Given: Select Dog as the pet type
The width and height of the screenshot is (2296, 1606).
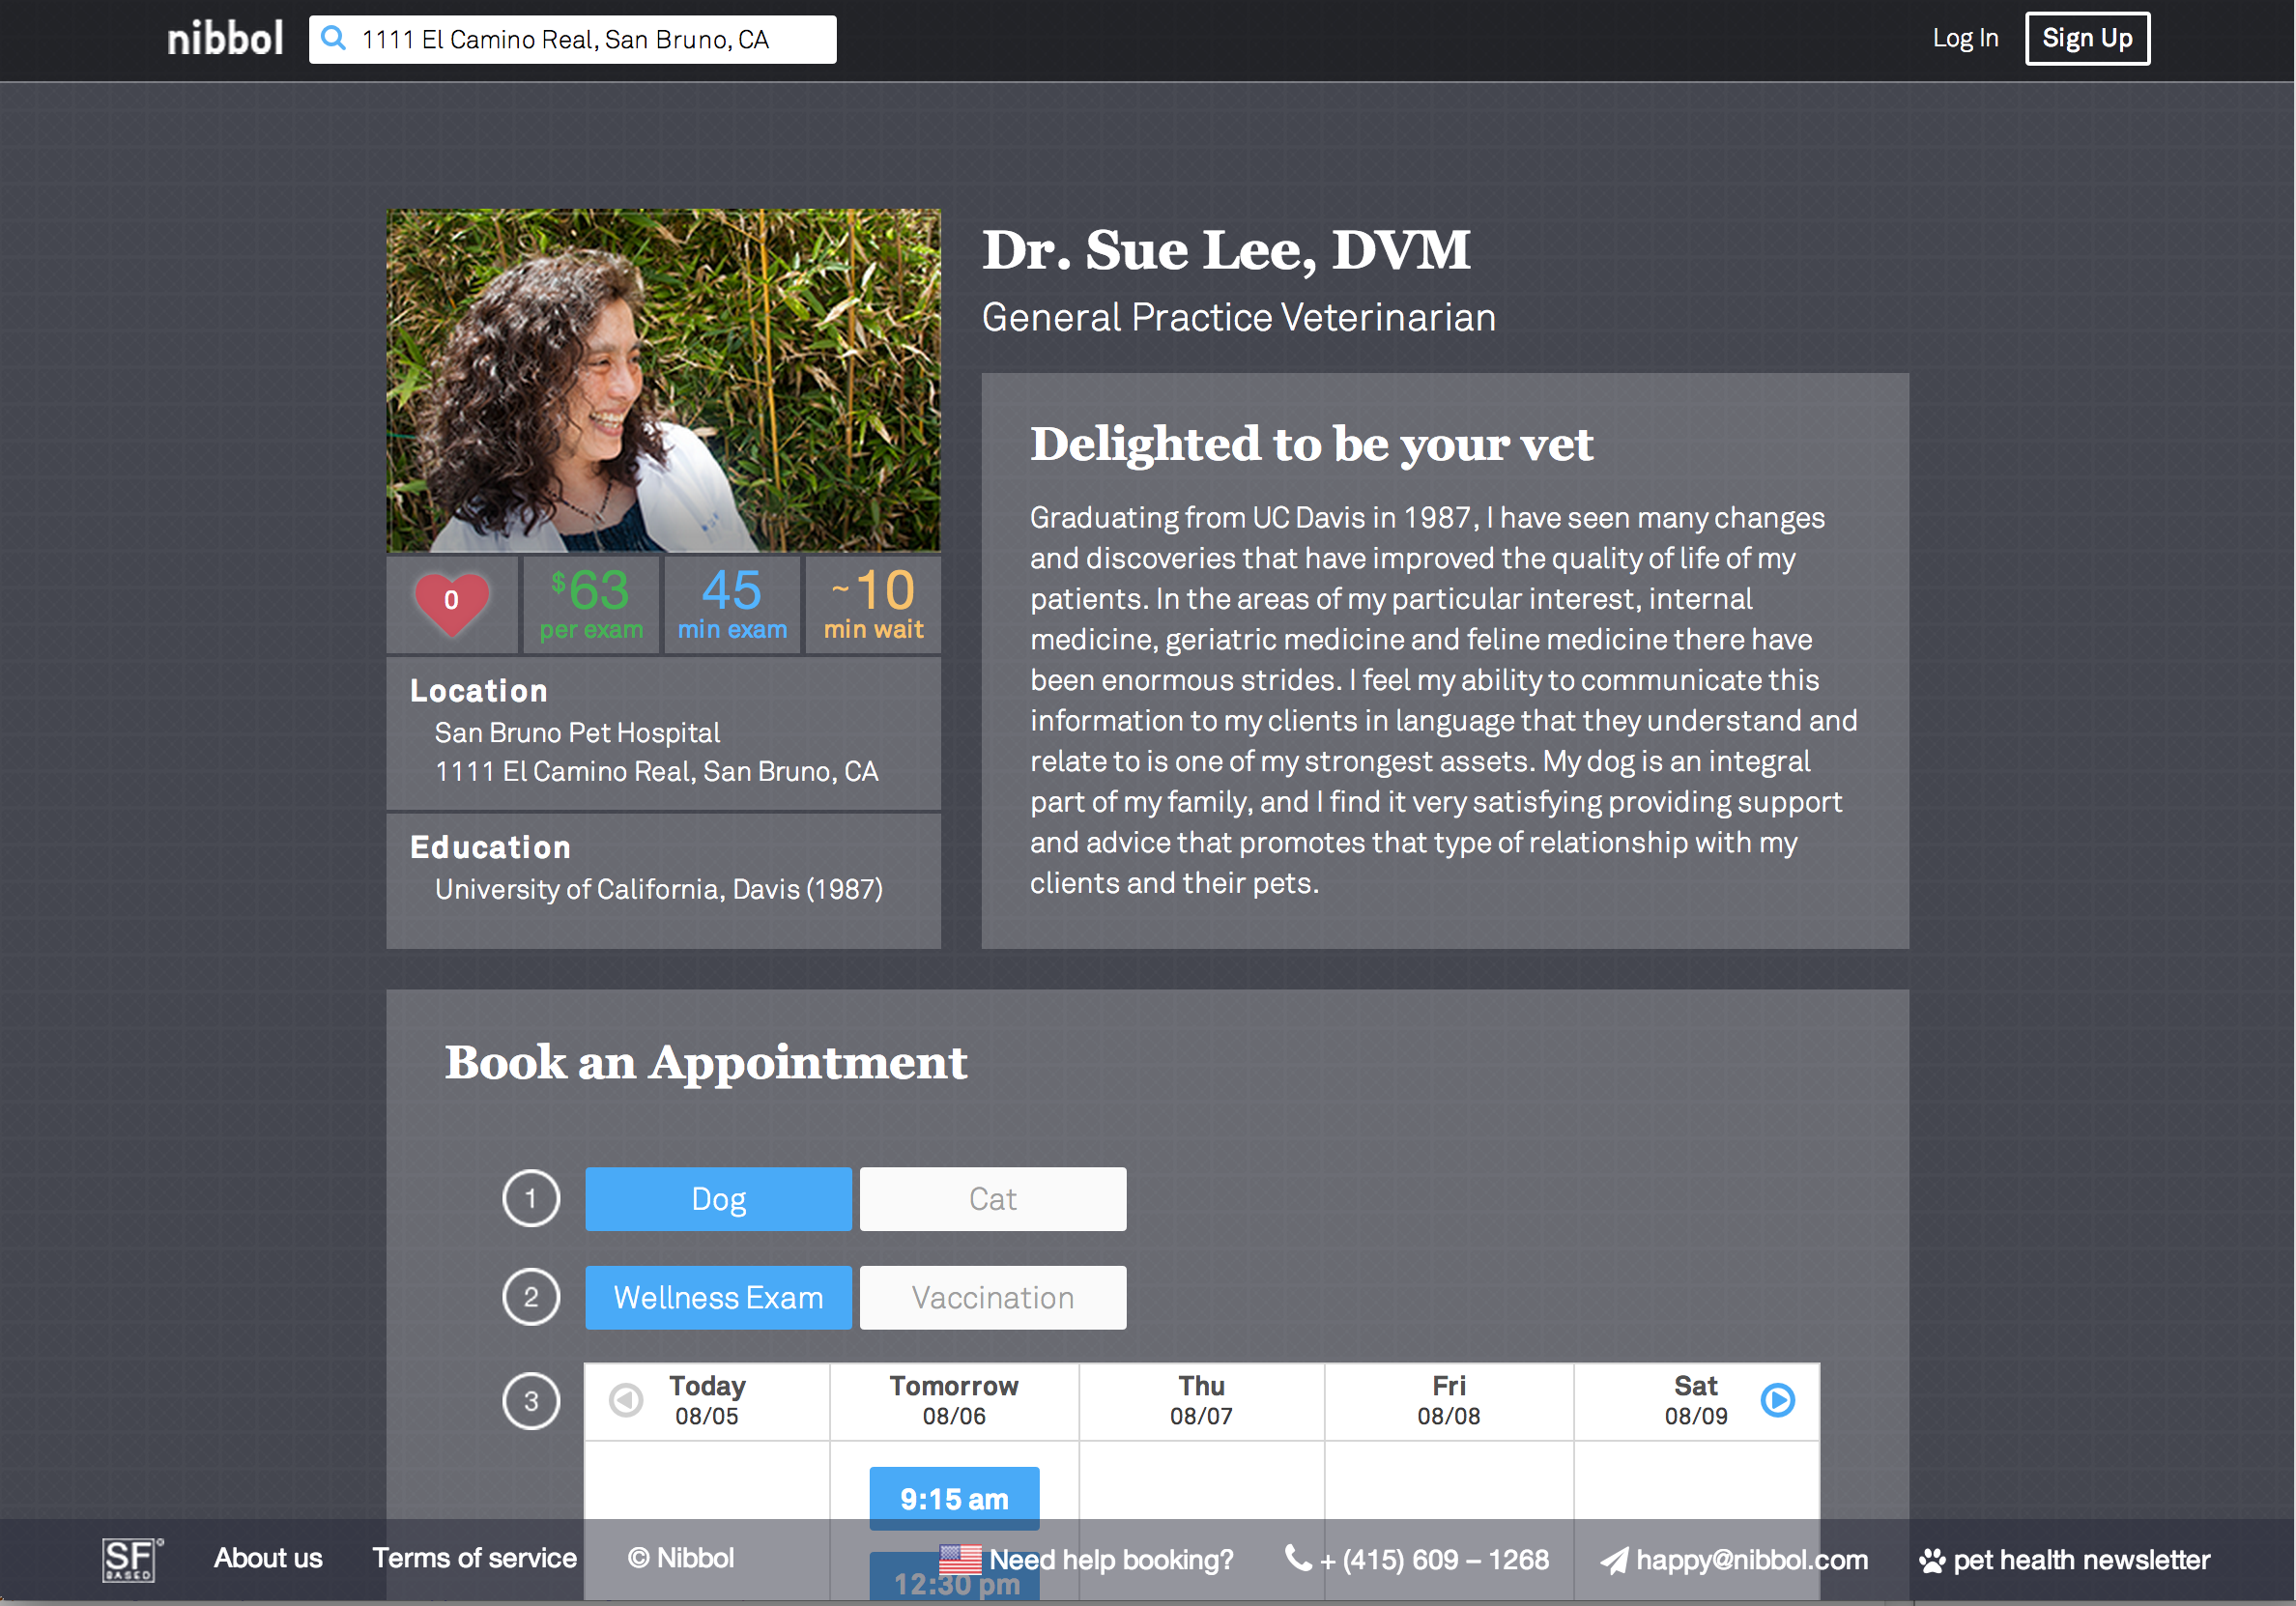Looking at the screenshot, I should 718,1198.
